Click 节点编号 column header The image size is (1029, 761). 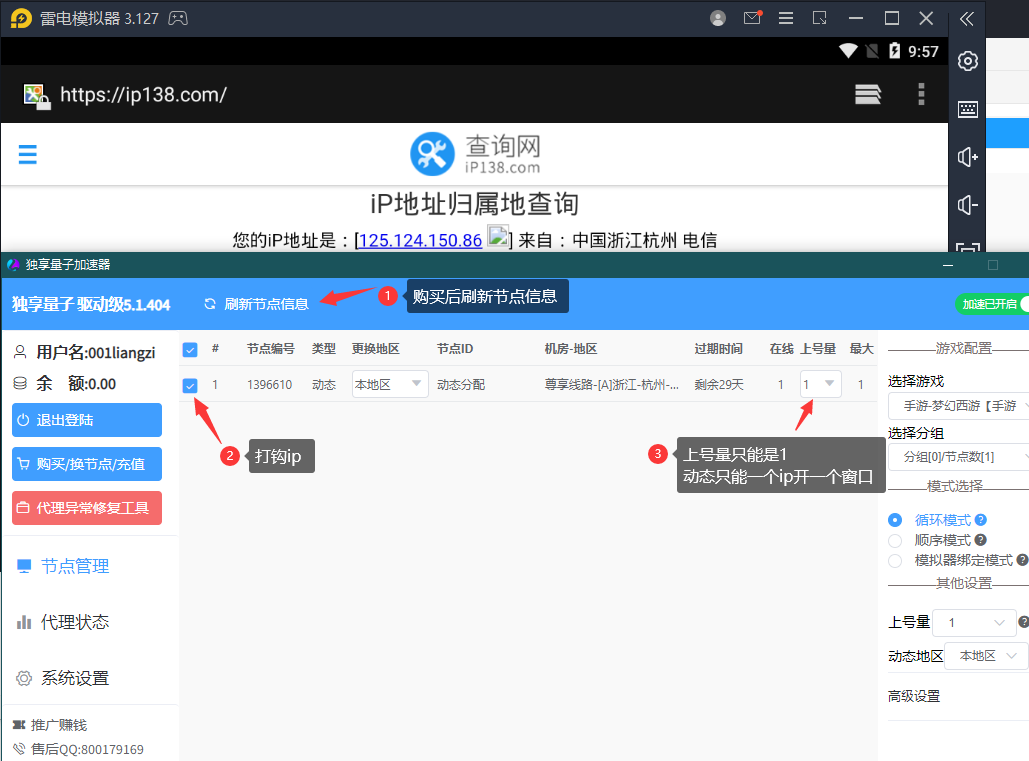270,349
